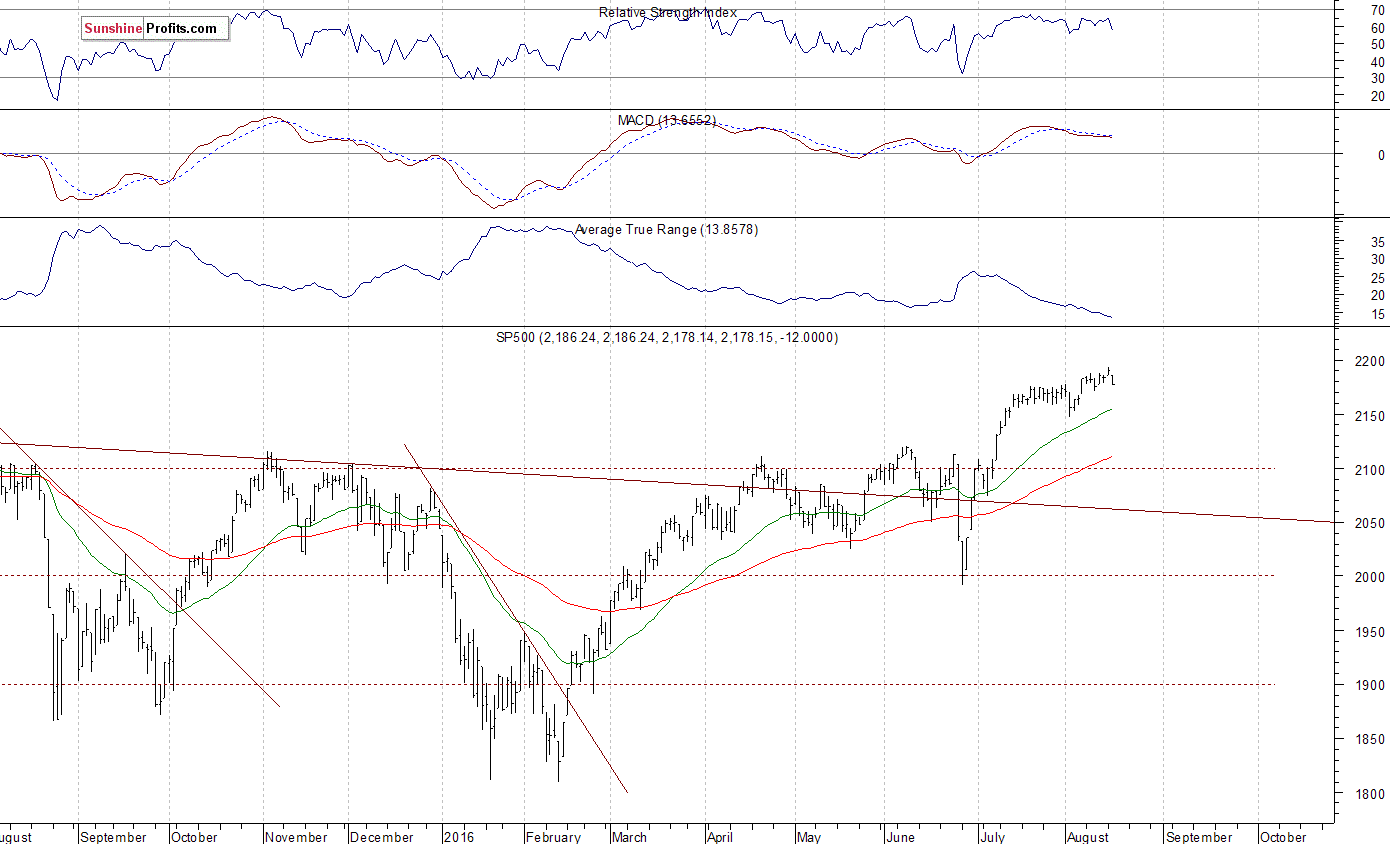Image resolution: width=1390 pixels, height=844 pixels.
Task: Click the SunshineProfits.com logo
Action: 155,29
